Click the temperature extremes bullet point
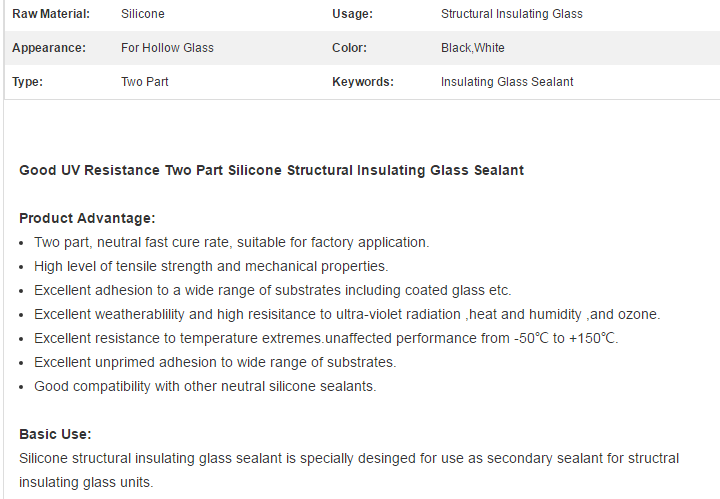This screenshot has width=720, height=499. (x=326, y=338)
